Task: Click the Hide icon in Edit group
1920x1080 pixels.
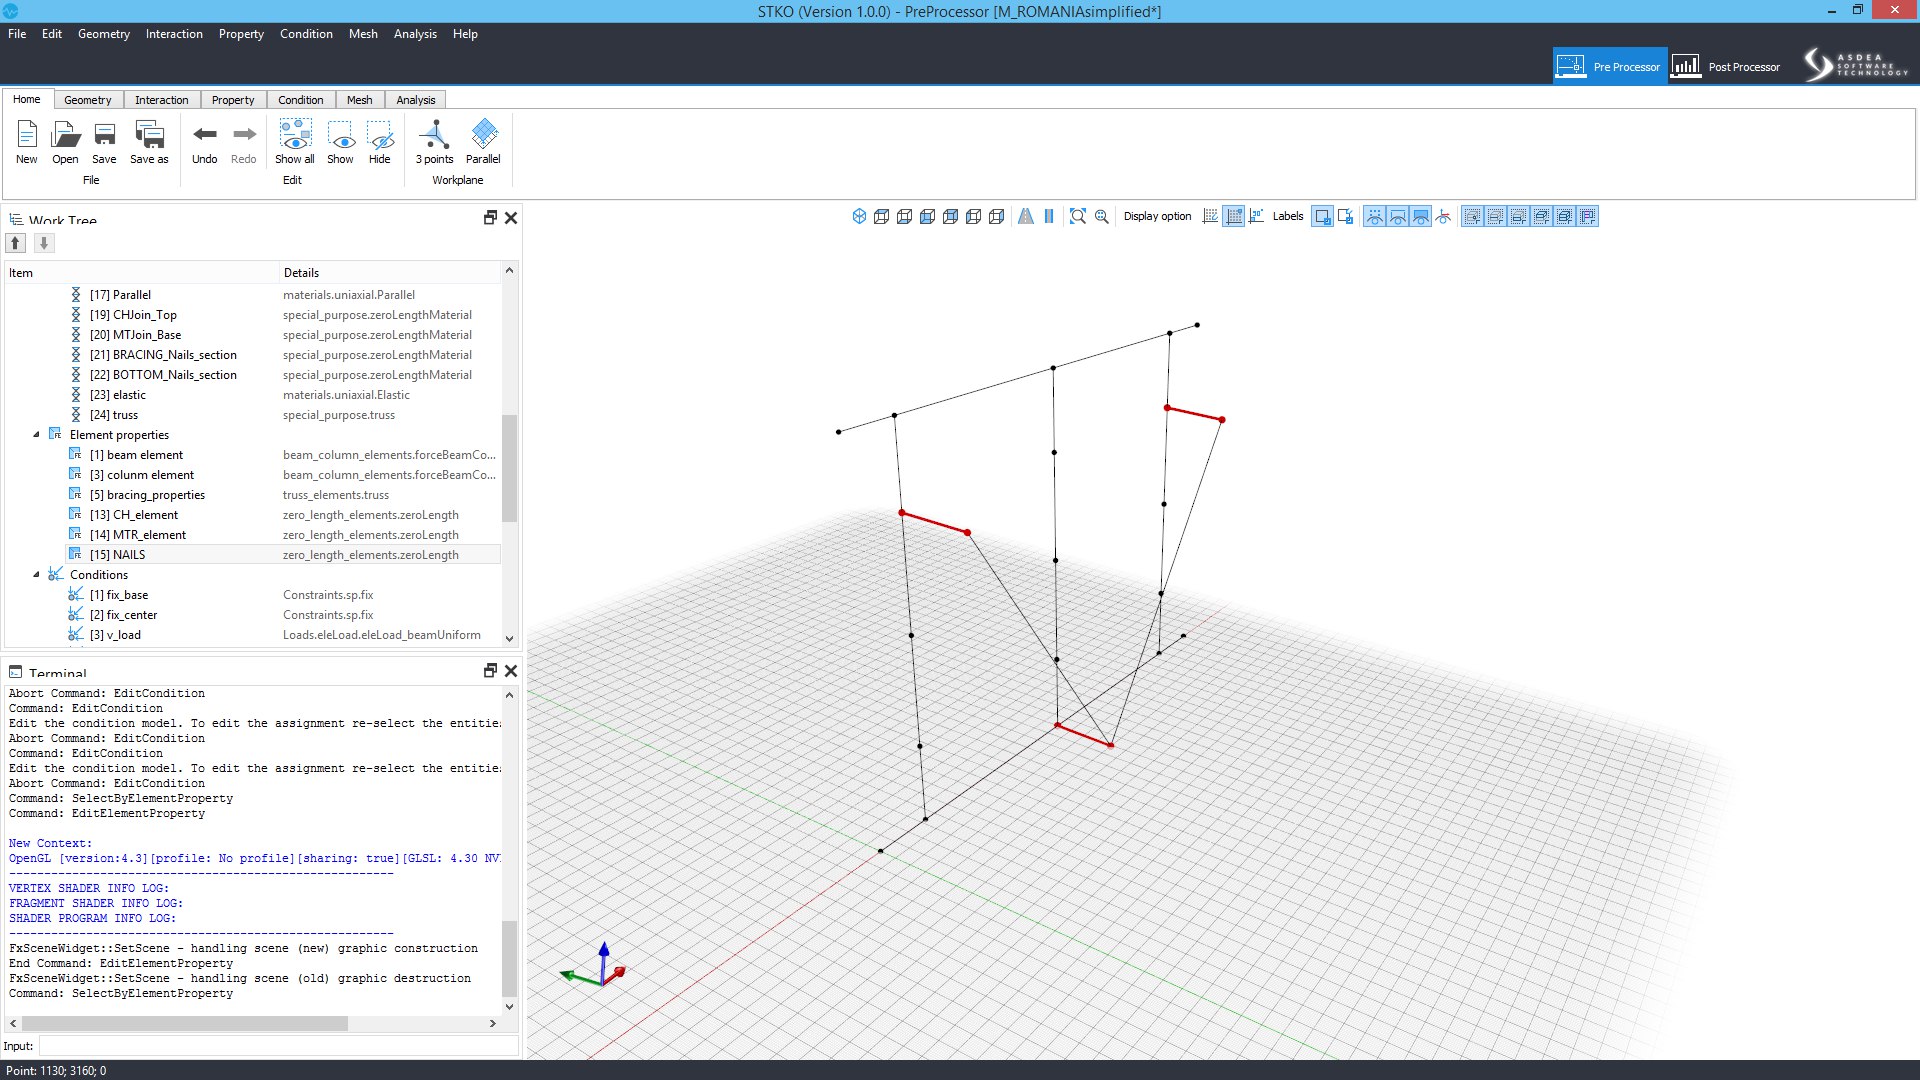Action: pos(380,141)
